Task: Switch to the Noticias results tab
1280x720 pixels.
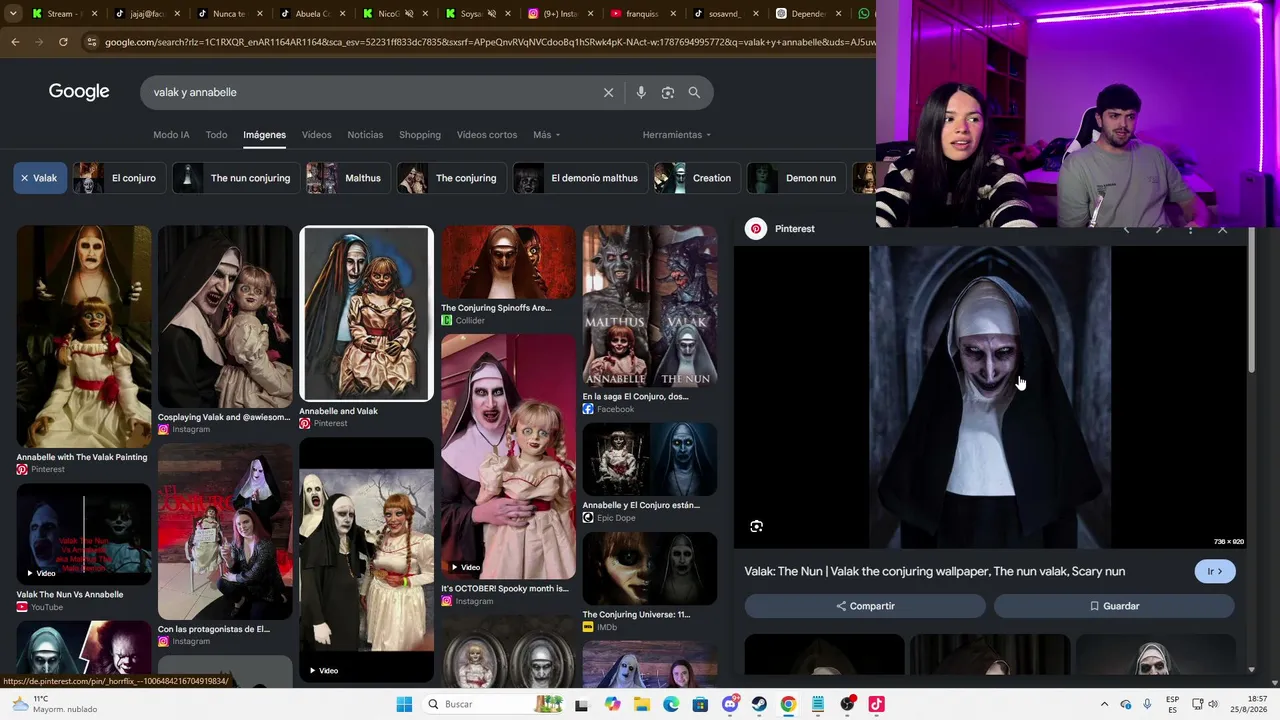Action: (365, 135)
